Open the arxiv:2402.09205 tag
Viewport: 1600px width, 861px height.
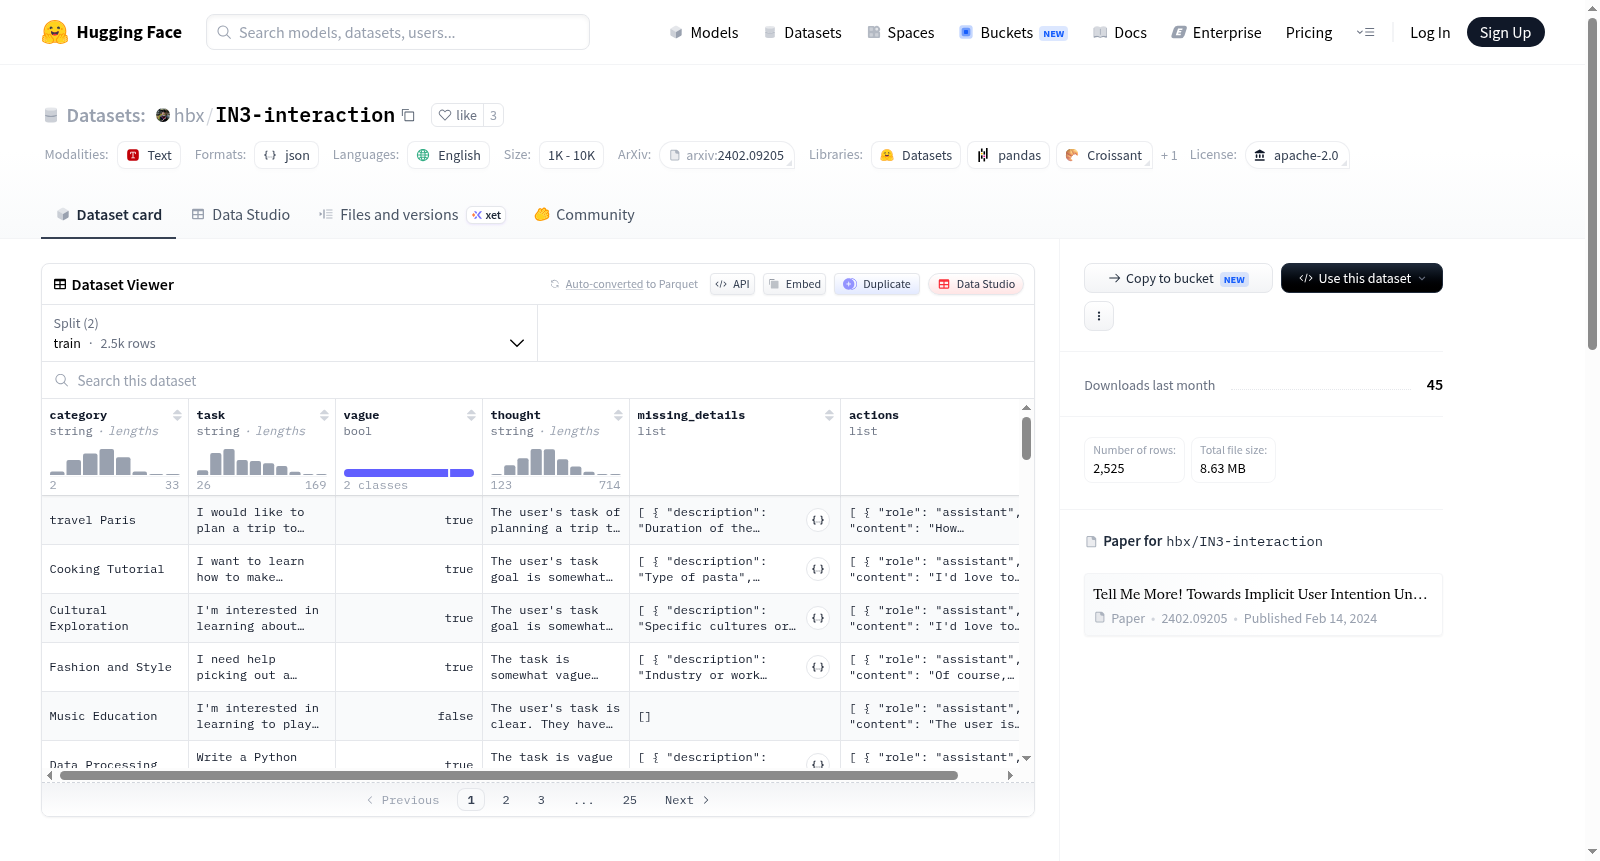coord(727,155)
